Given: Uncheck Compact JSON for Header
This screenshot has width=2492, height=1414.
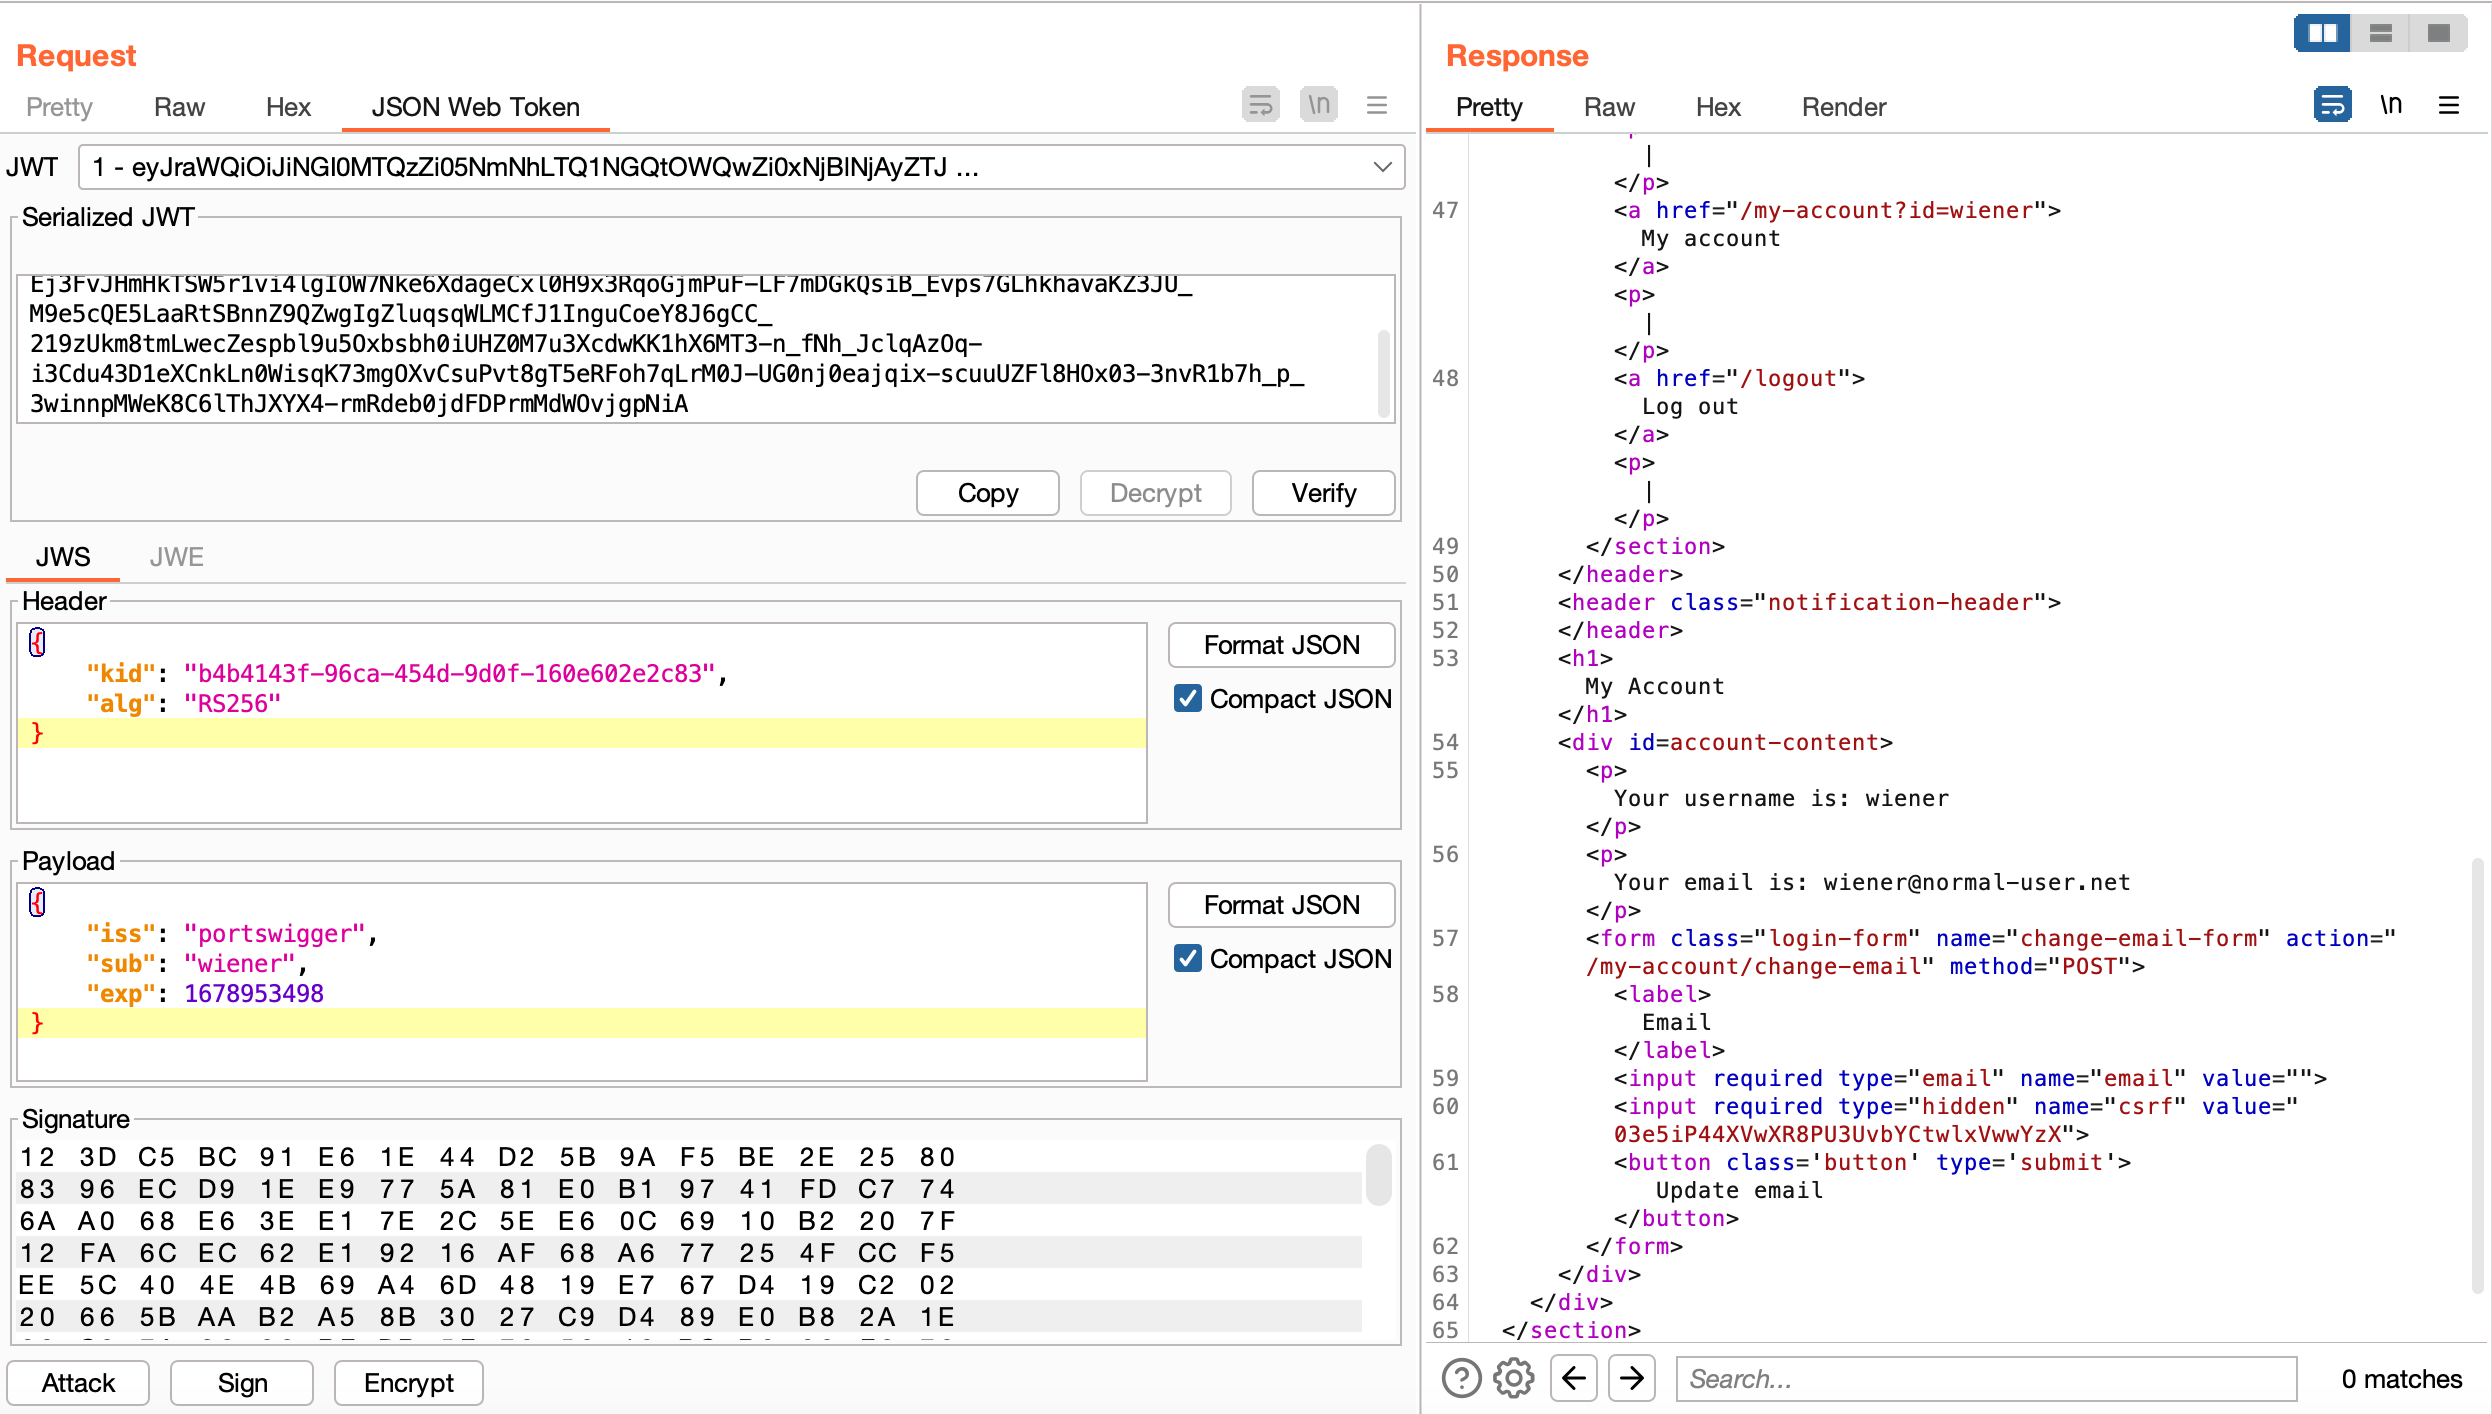Looking at the screenshot, I should click(1188, 698).
